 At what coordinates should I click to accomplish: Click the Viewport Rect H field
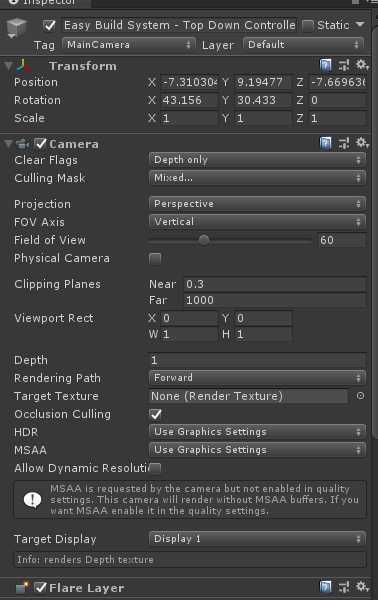pyautogui.click(x=262, y=334)
